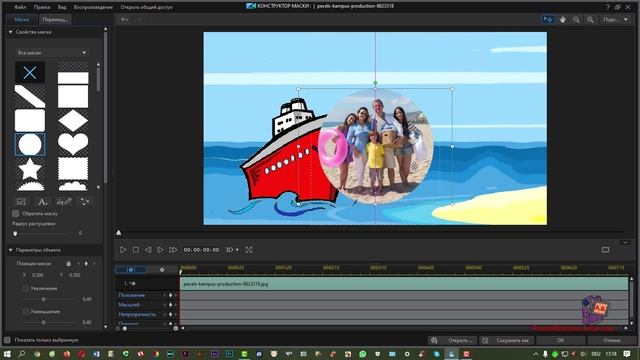
Task: Choose the stamp-edge rectangle mask
Action: [73, 168]
